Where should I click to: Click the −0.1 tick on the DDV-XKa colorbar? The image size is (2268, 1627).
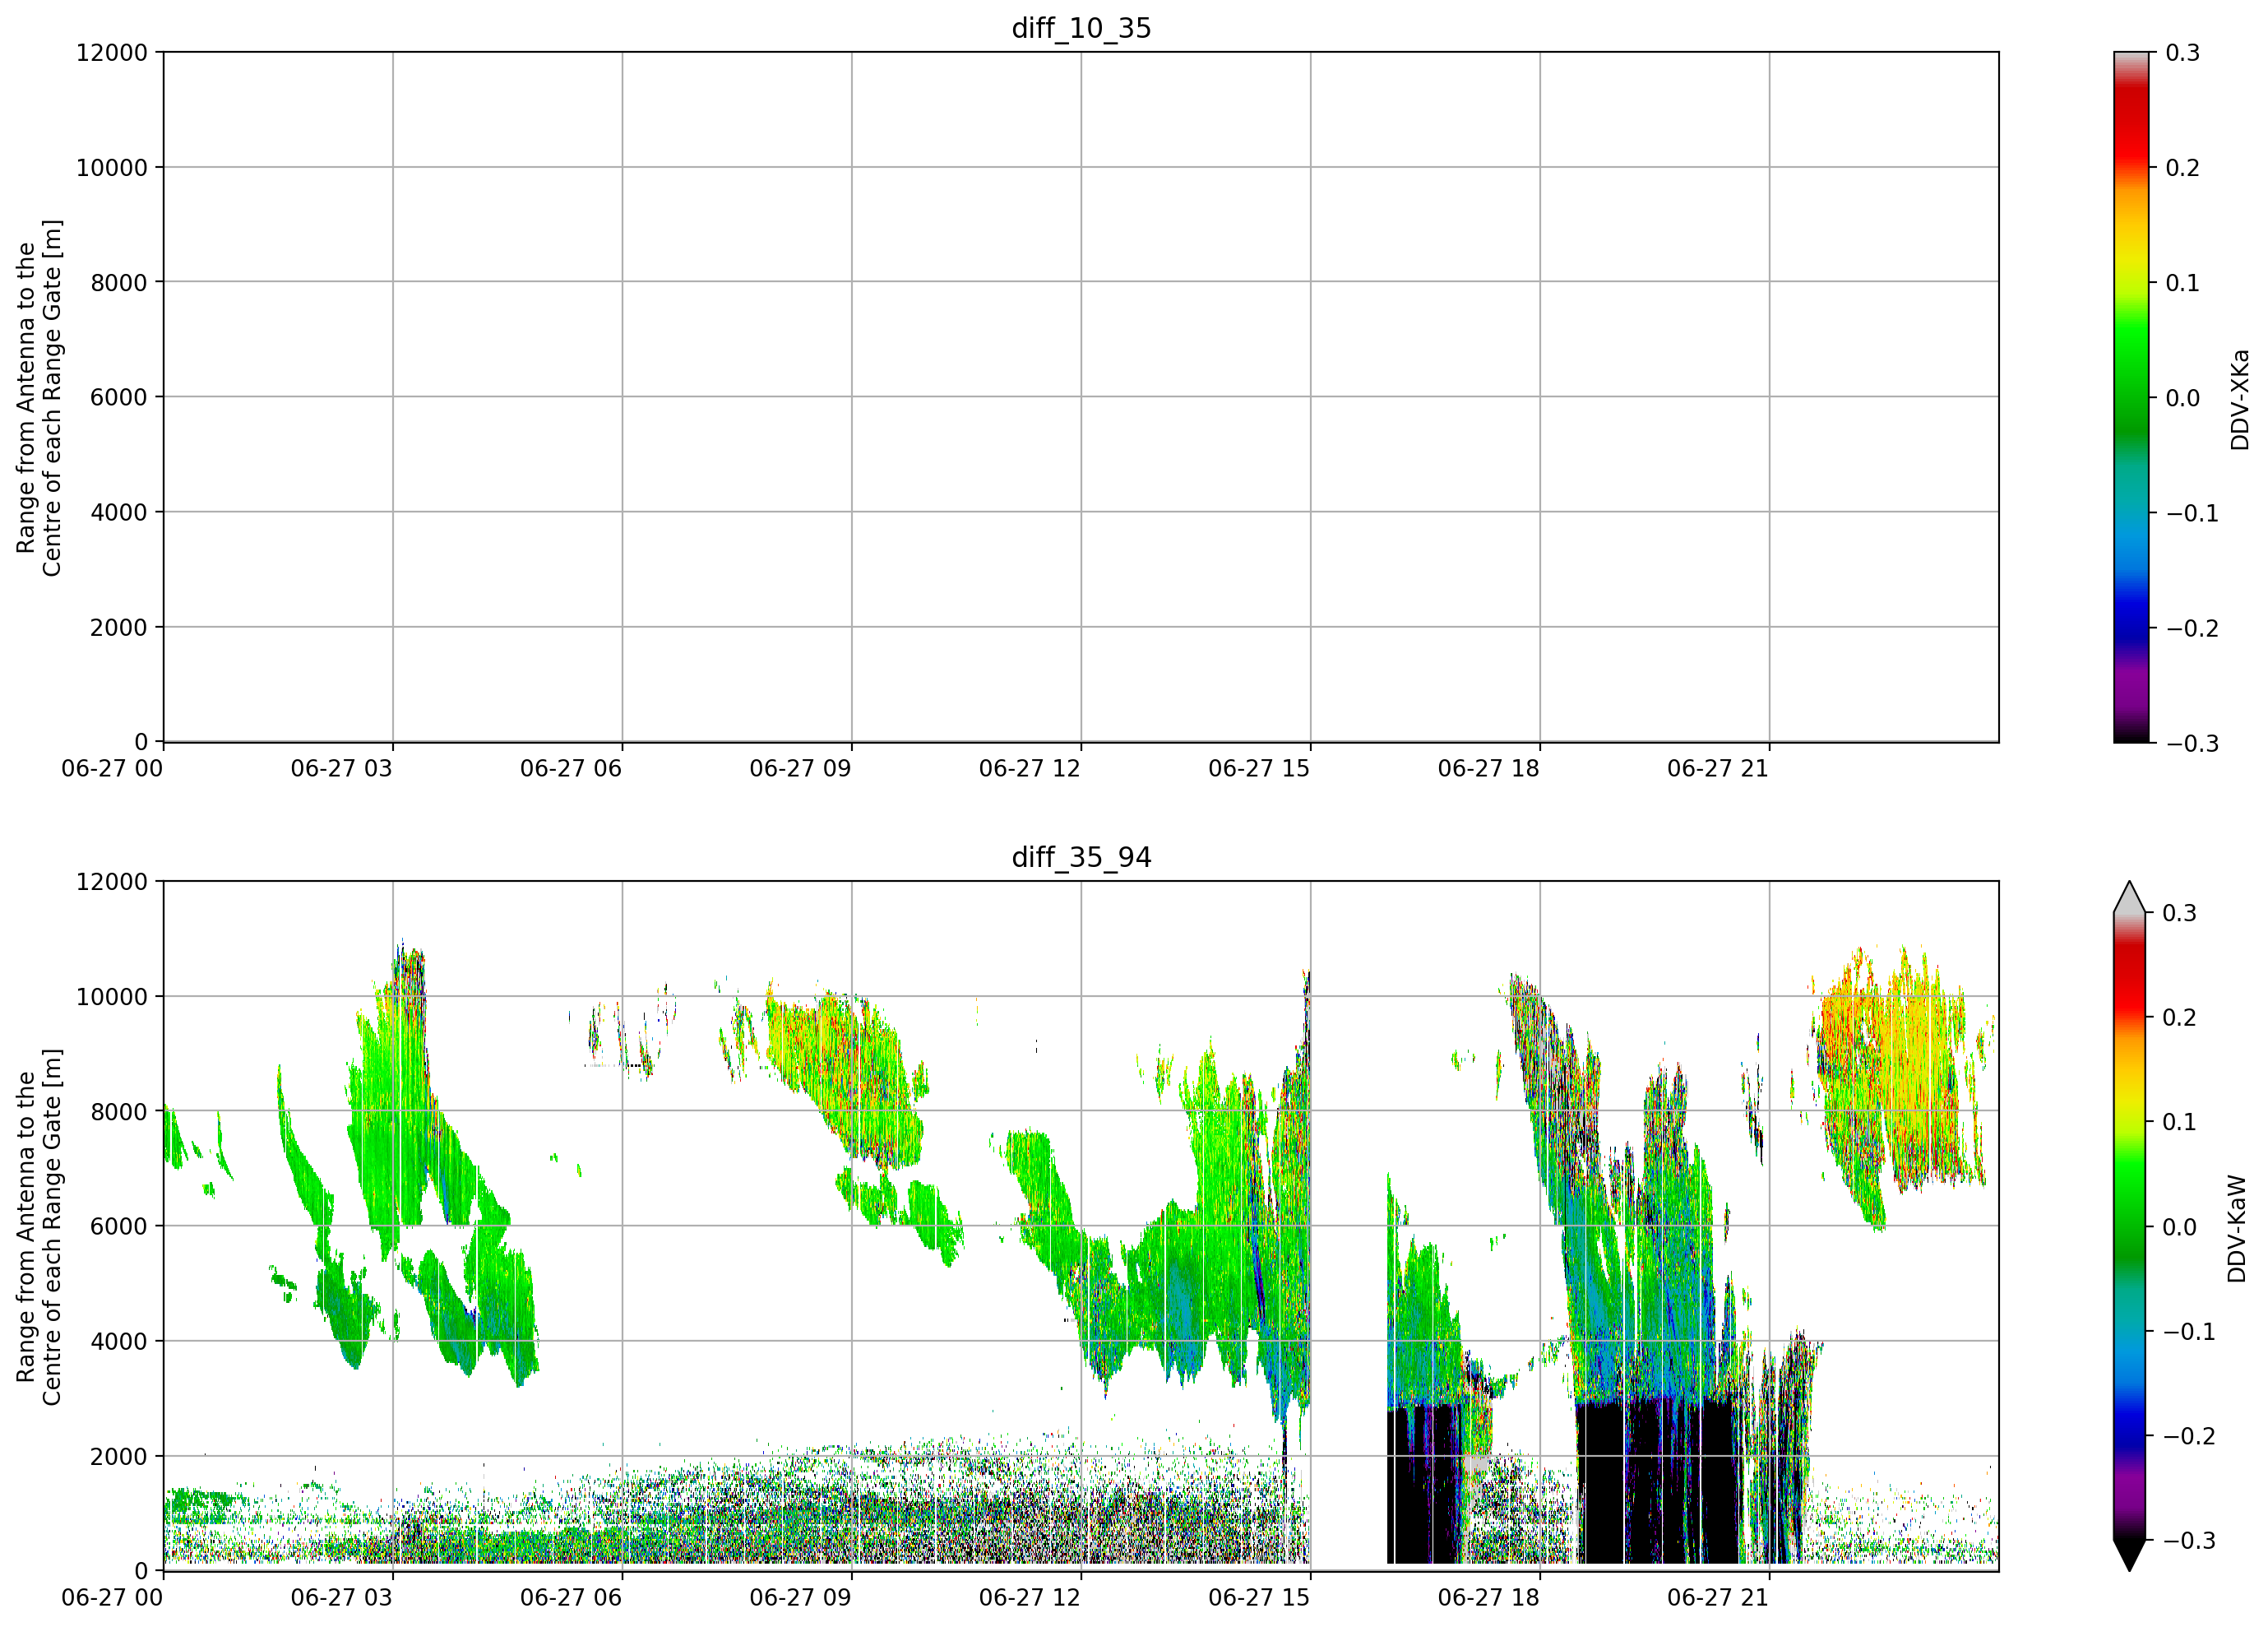(2192, 513)
